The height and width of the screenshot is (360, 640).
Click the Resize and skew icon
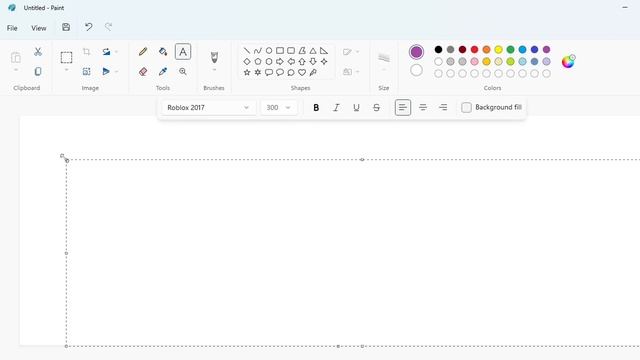(86, 71)
